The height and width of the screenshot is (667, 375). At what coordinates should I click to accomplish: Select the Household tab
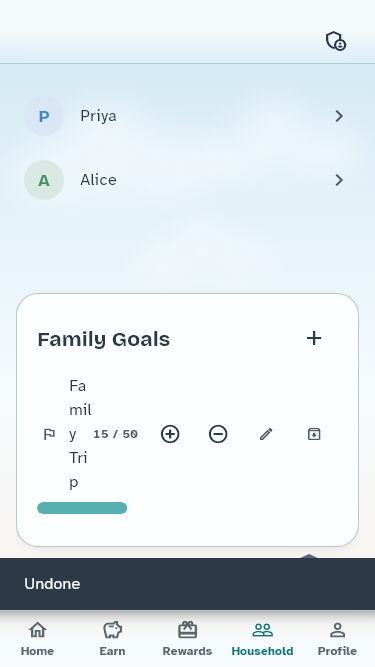click(262, 638)
